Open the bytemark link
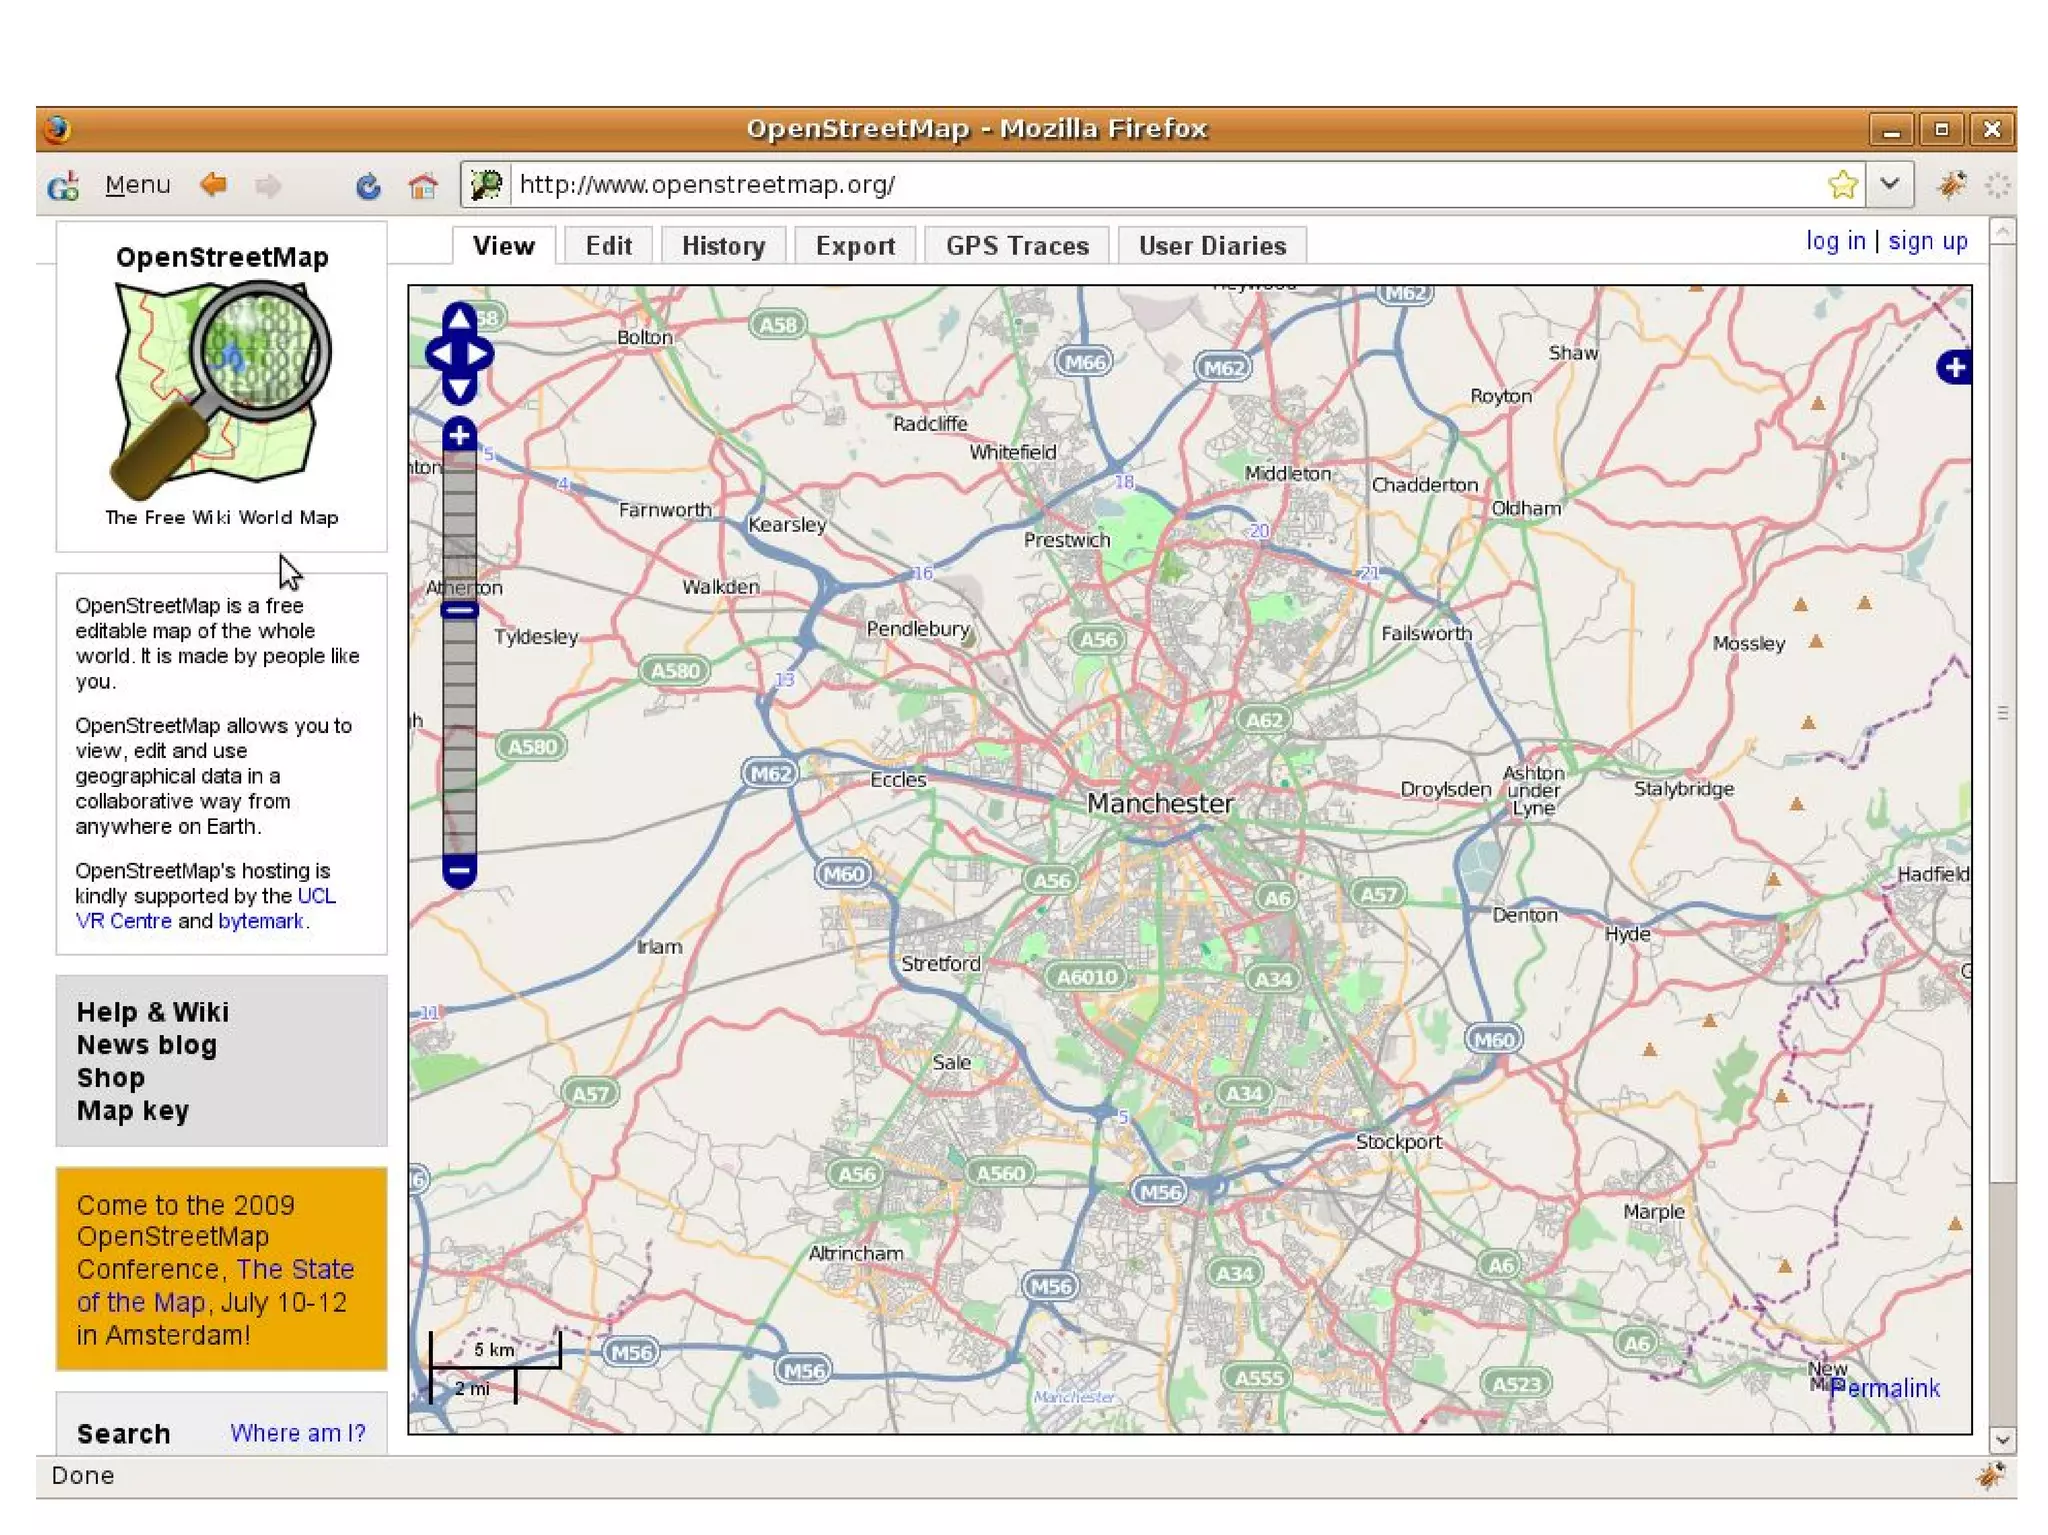The image size is (2048, 1535). [x=260, y=921]
